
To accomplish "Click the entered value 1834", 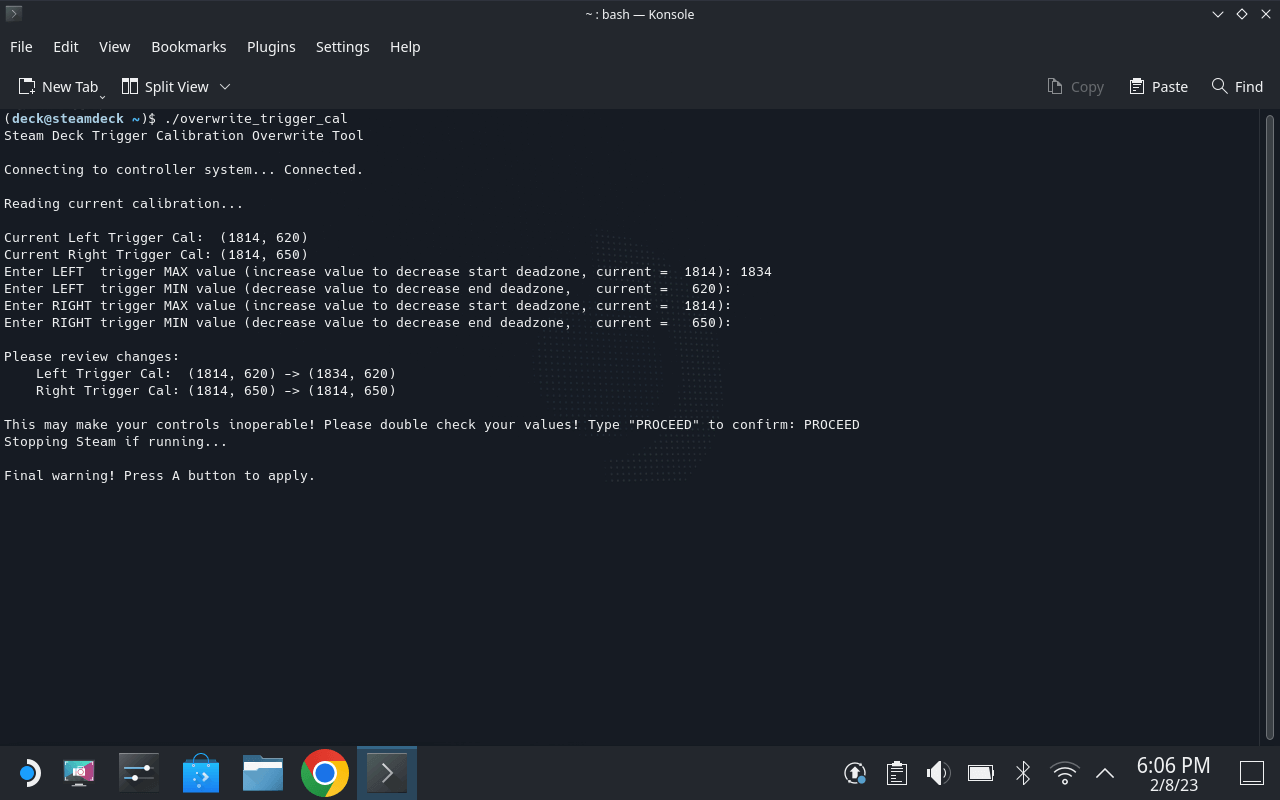I will point(756,272).
